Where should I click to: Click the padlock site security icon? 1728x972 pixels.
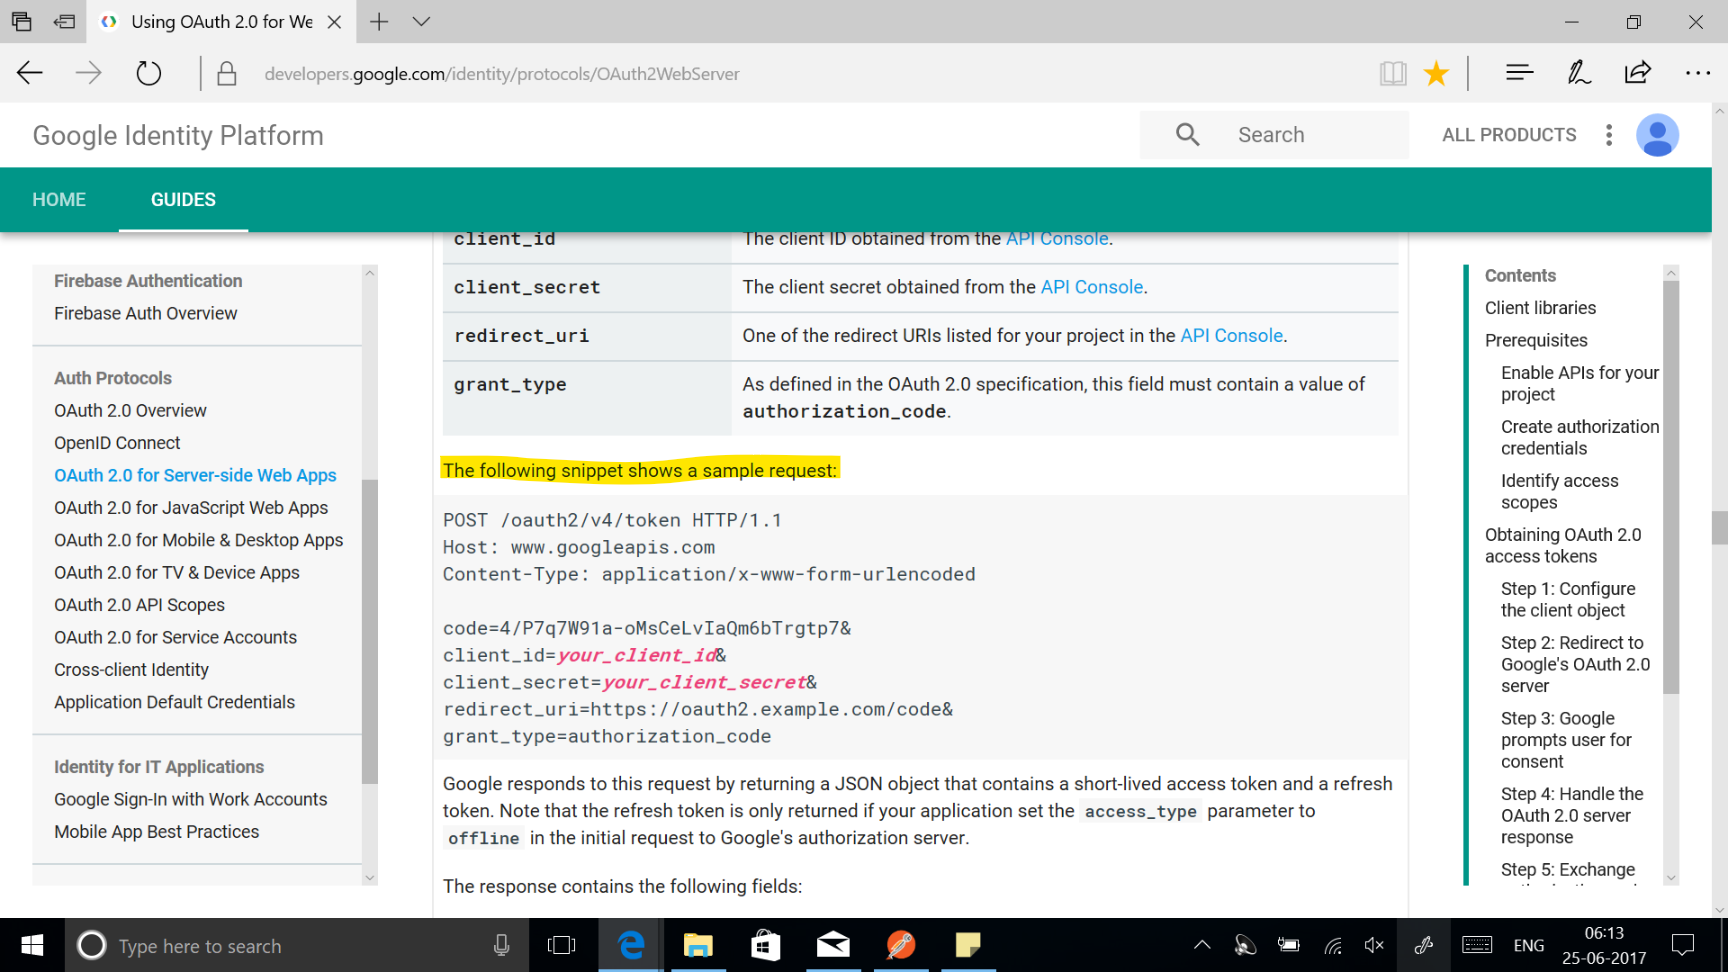click(x=227, y=73)
